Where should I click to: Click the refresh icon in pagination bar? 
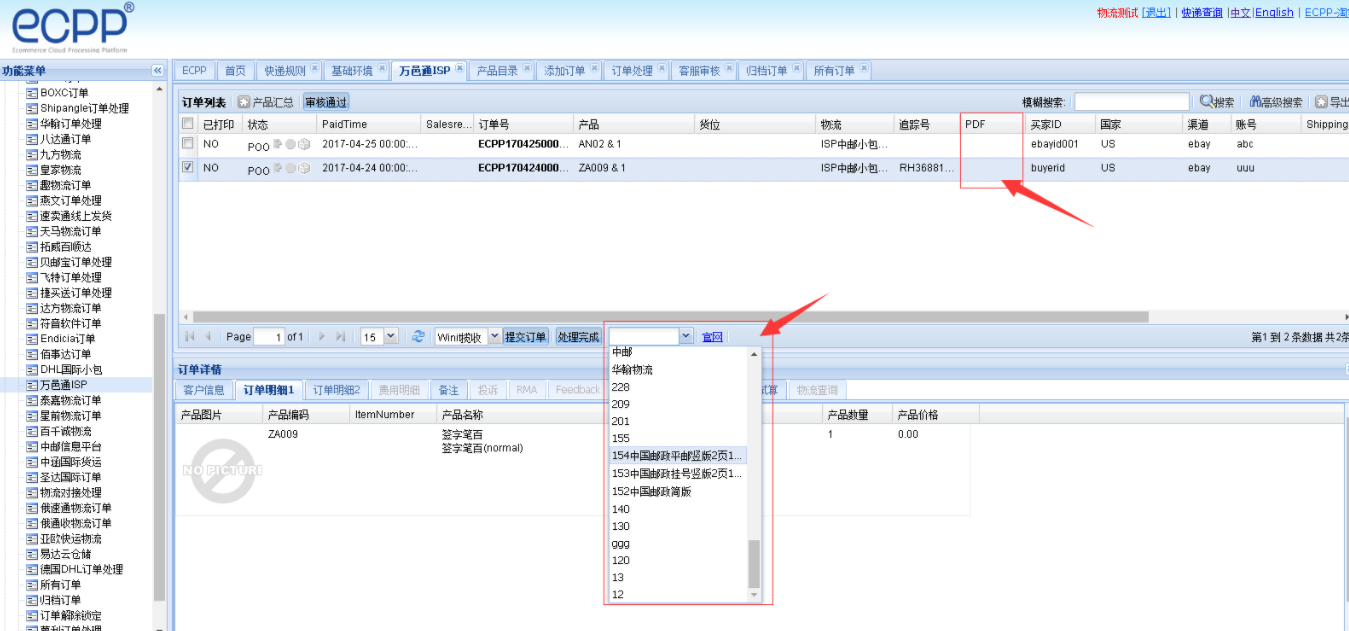(x=419, y=337)
